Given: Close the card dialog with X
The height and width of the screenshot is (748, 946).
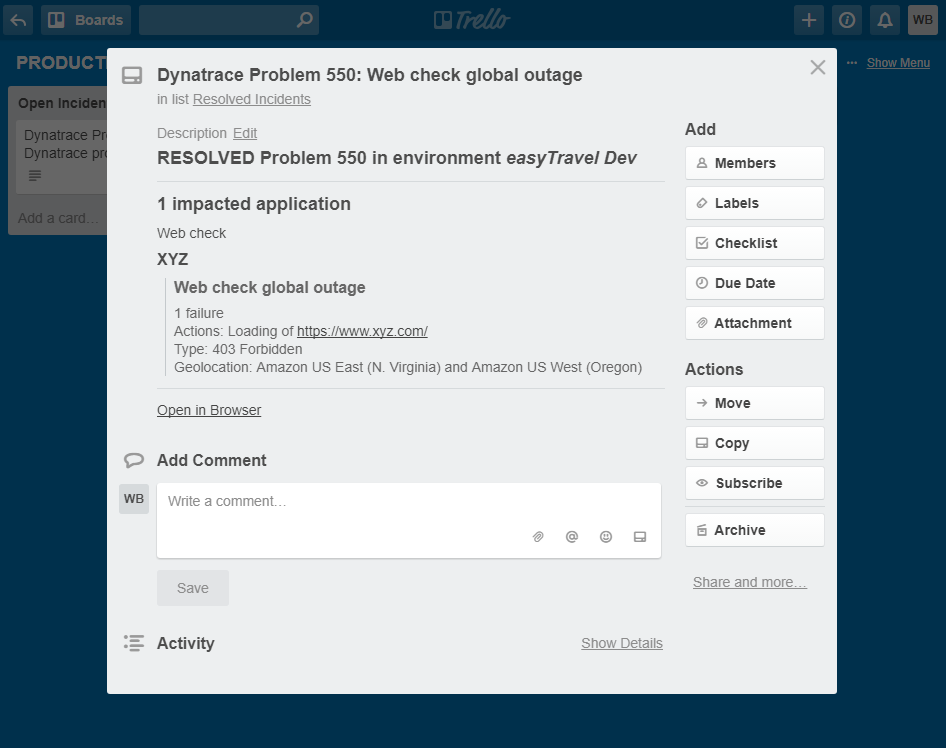Looking at the screenshot, I should pos(817,67).
